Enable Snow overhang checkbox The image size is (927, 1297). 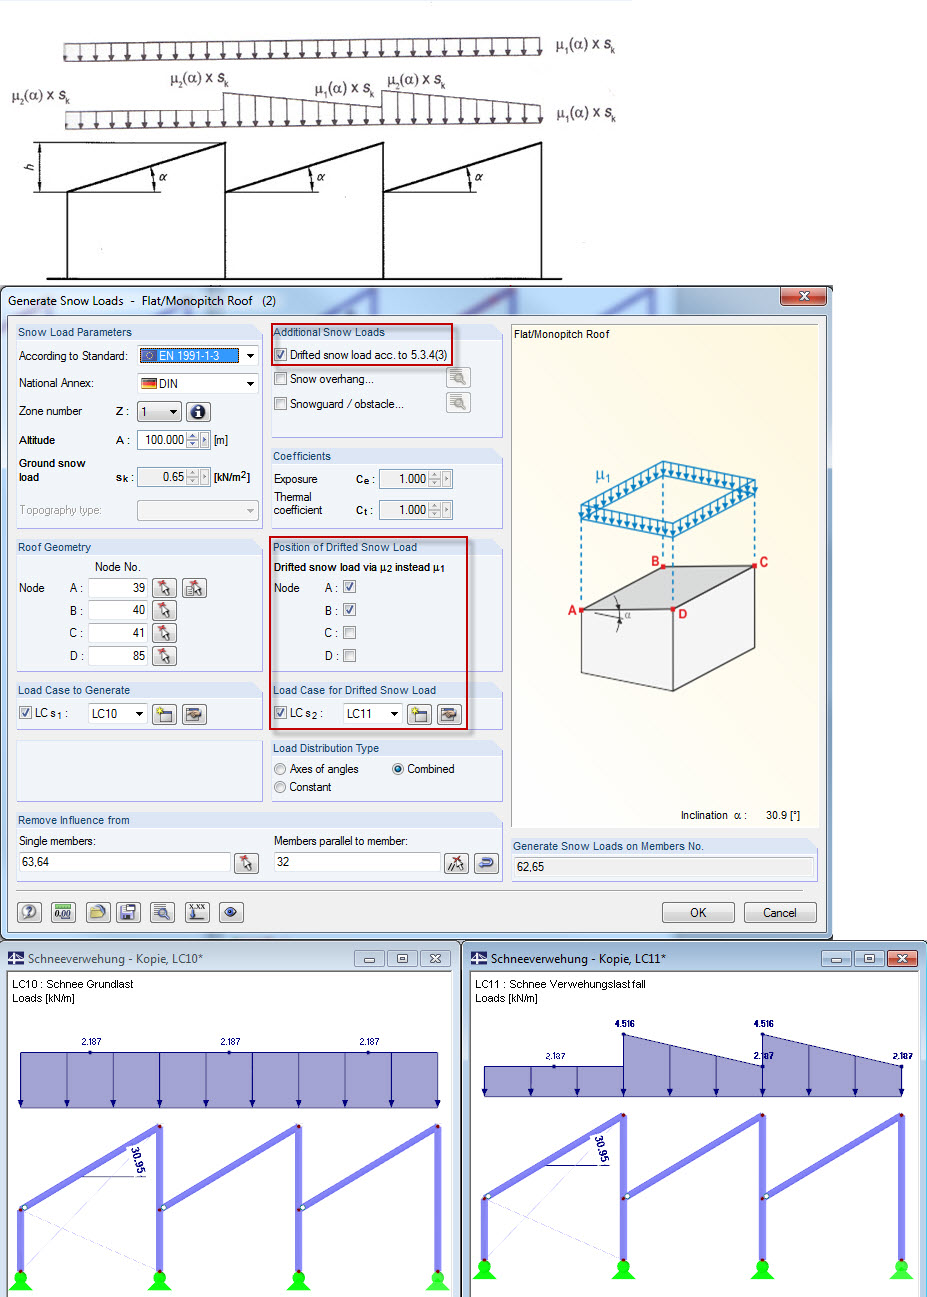click(281, 379)
